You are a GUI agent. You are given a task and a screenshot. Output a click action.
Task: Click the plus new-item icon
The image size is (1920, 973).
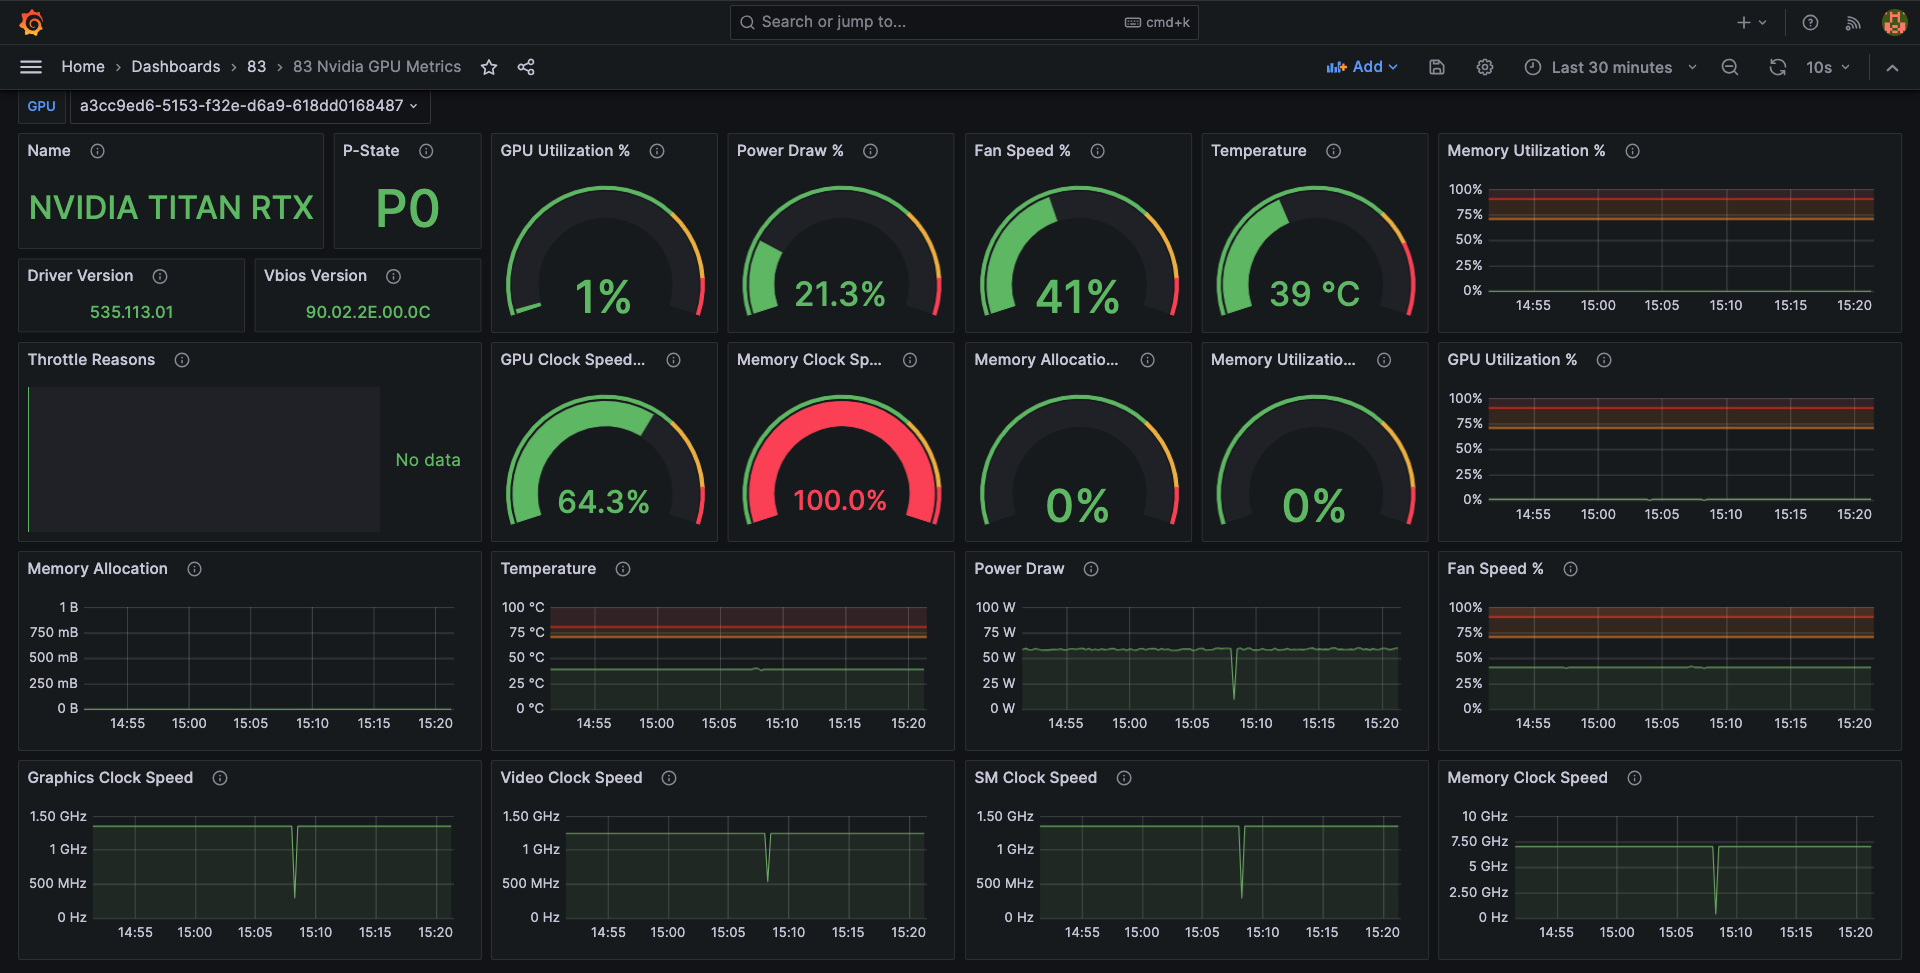point(1744,22)
